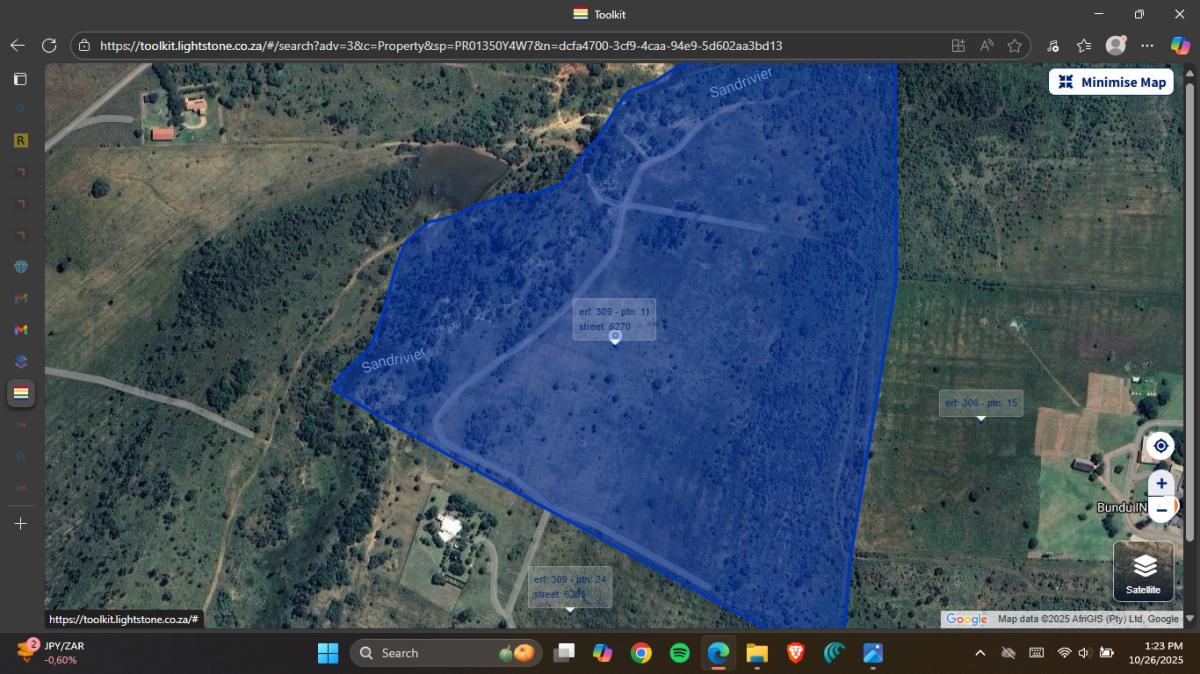Expand hidden system tray icons chevron

pos(980,653)
